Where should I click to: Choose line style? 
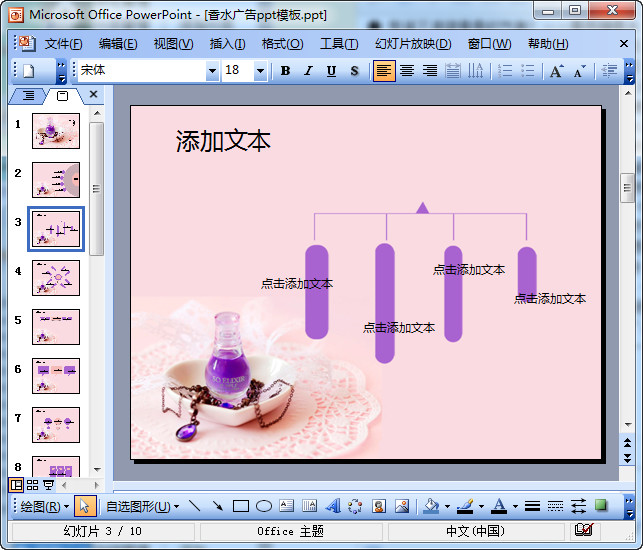coord(532,506)
